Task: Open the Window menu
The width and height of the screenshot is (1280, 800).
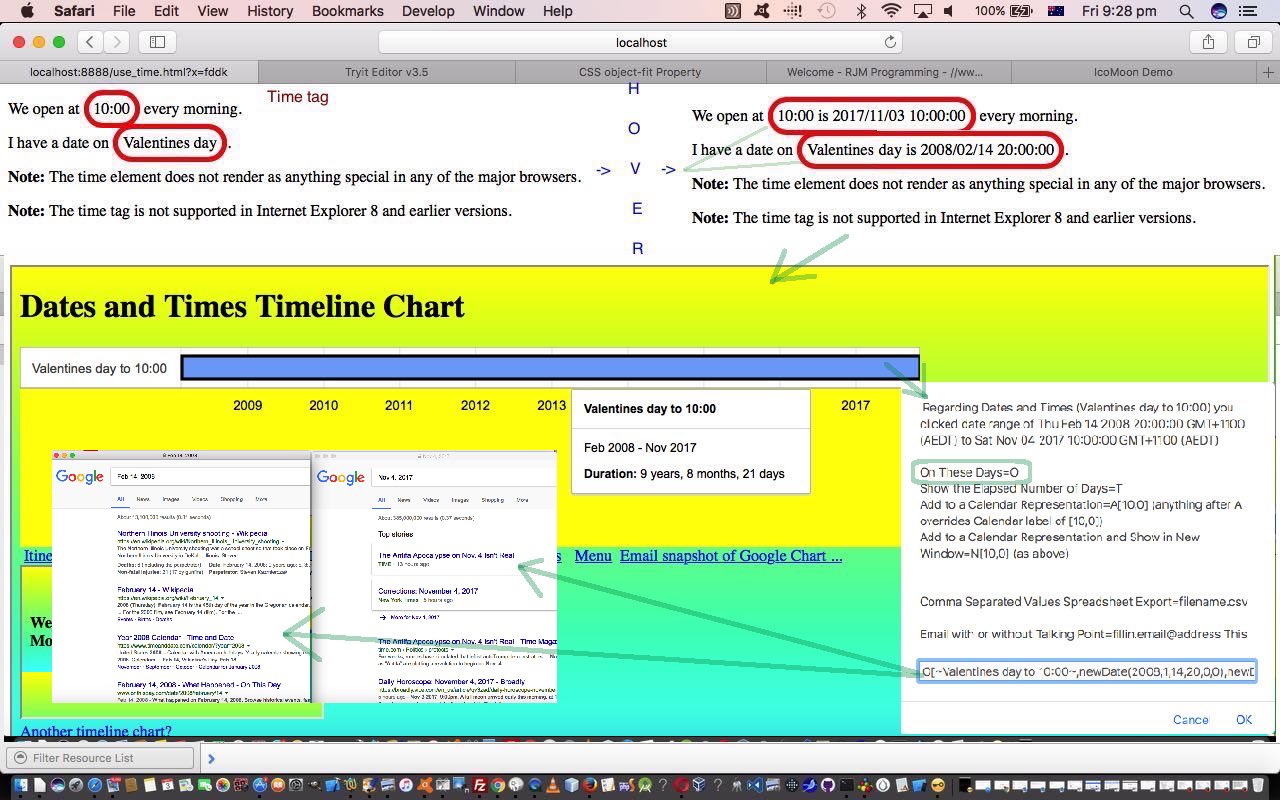Action: 498,11
